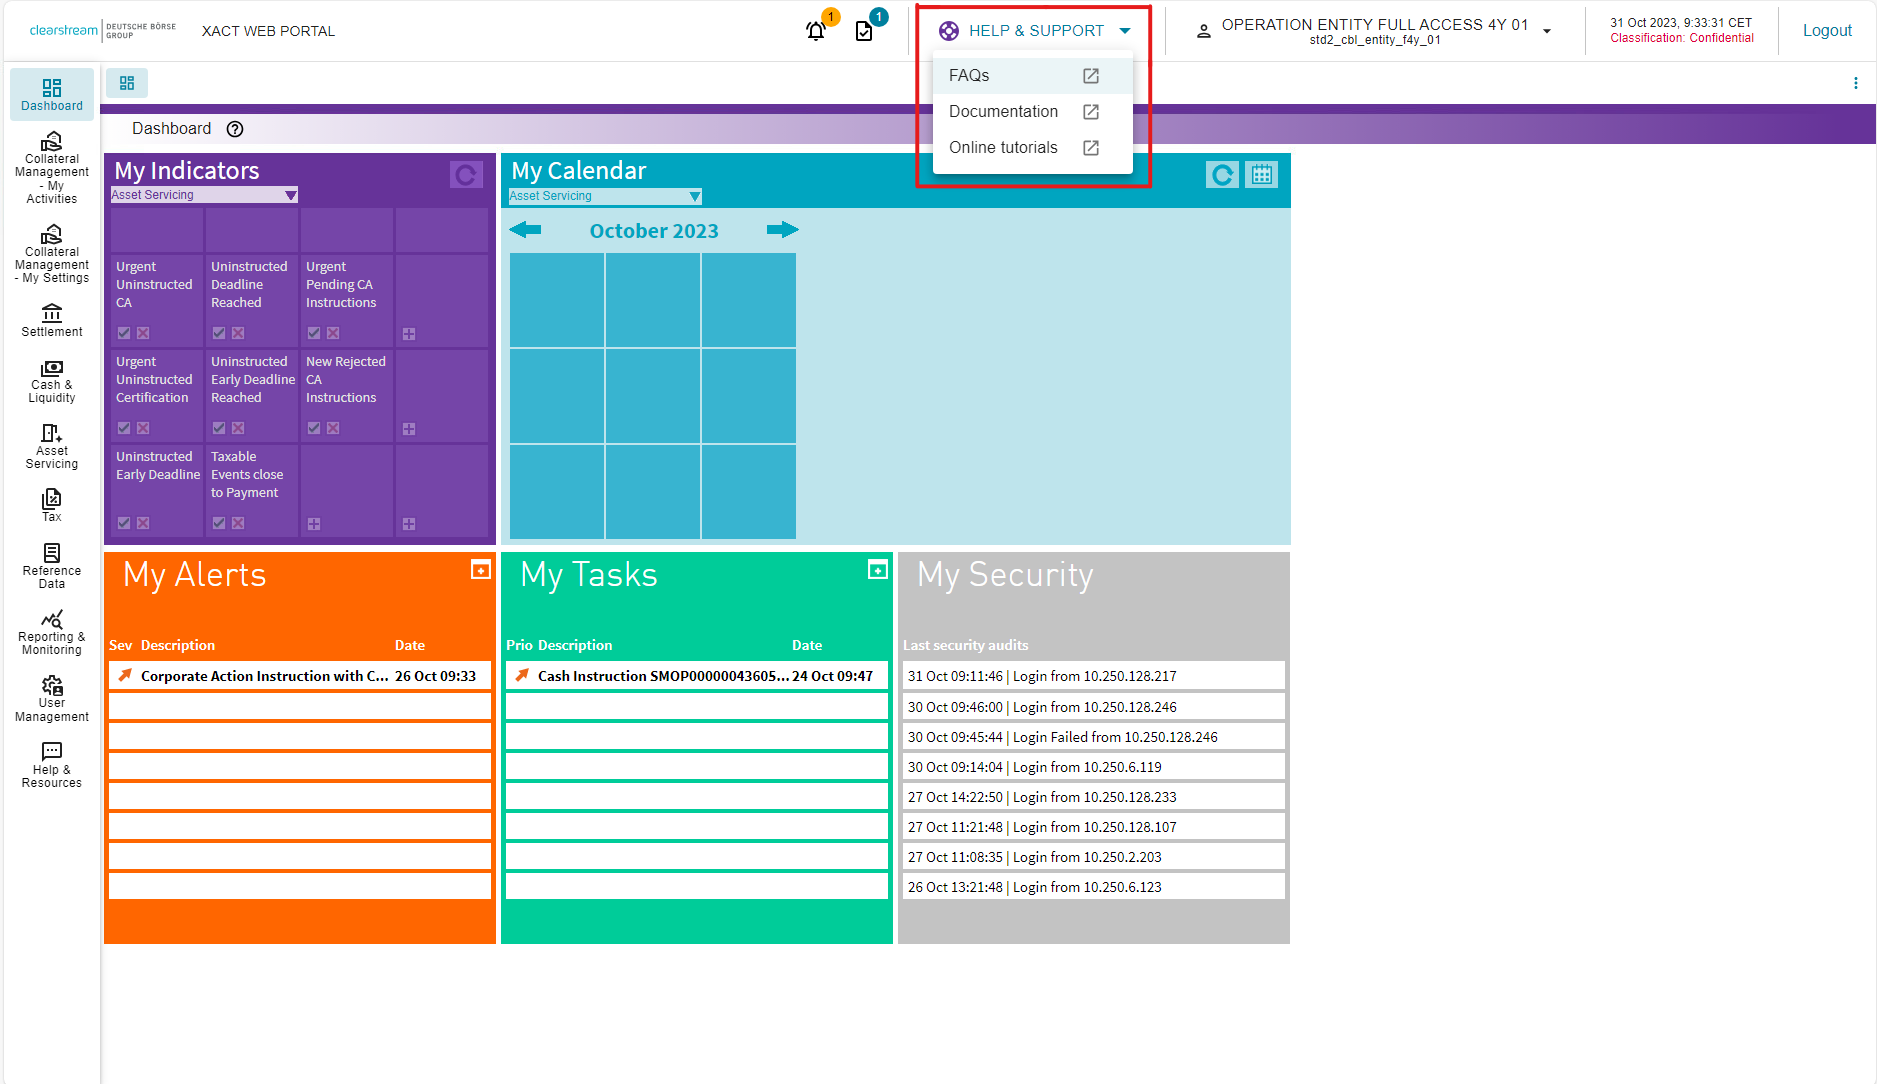
Task: Advance calendar to the next month
Action: click(782, 230)
